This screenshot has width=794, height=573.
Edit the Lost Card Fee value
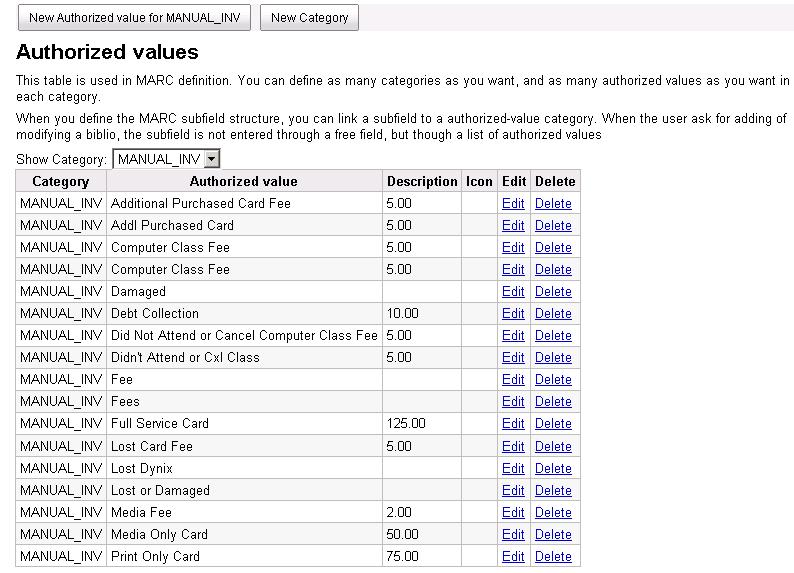[513, 446]
